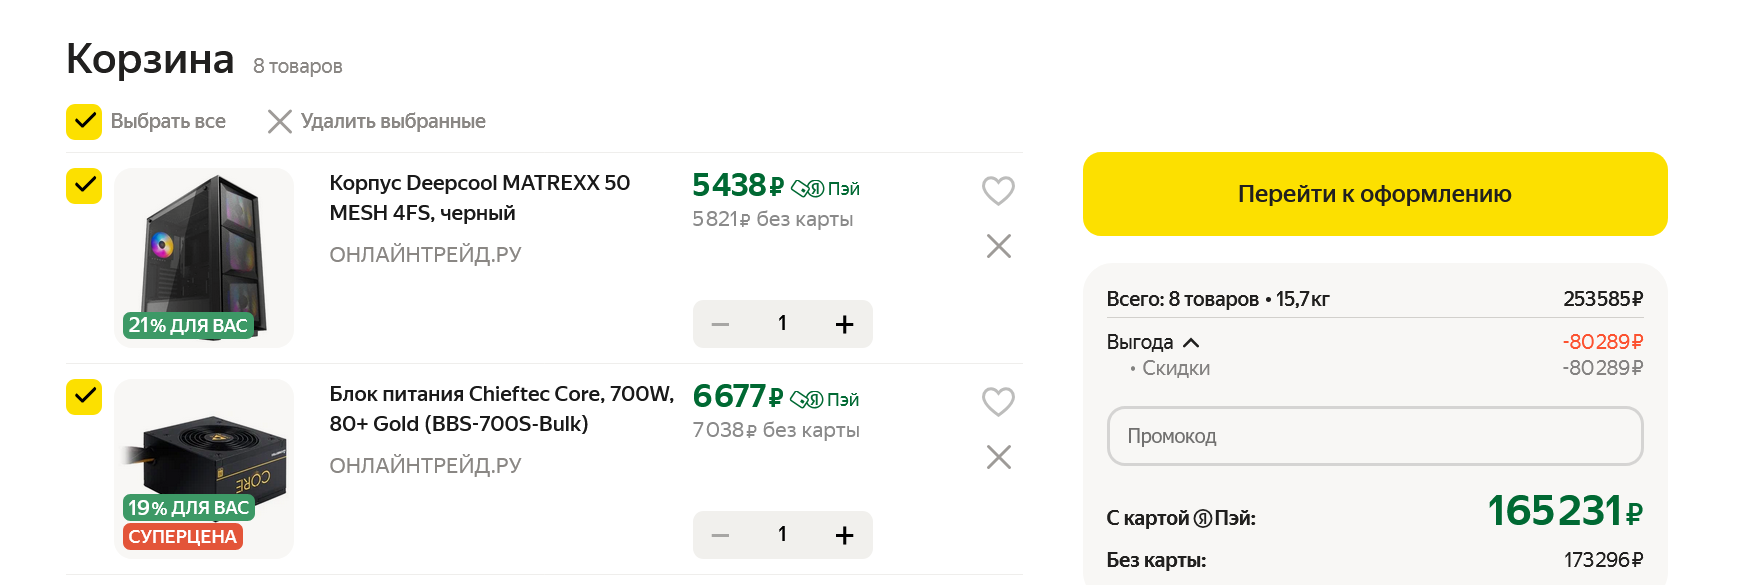Decrease quantity of Chieftec Core power supply

coord(720,535)
